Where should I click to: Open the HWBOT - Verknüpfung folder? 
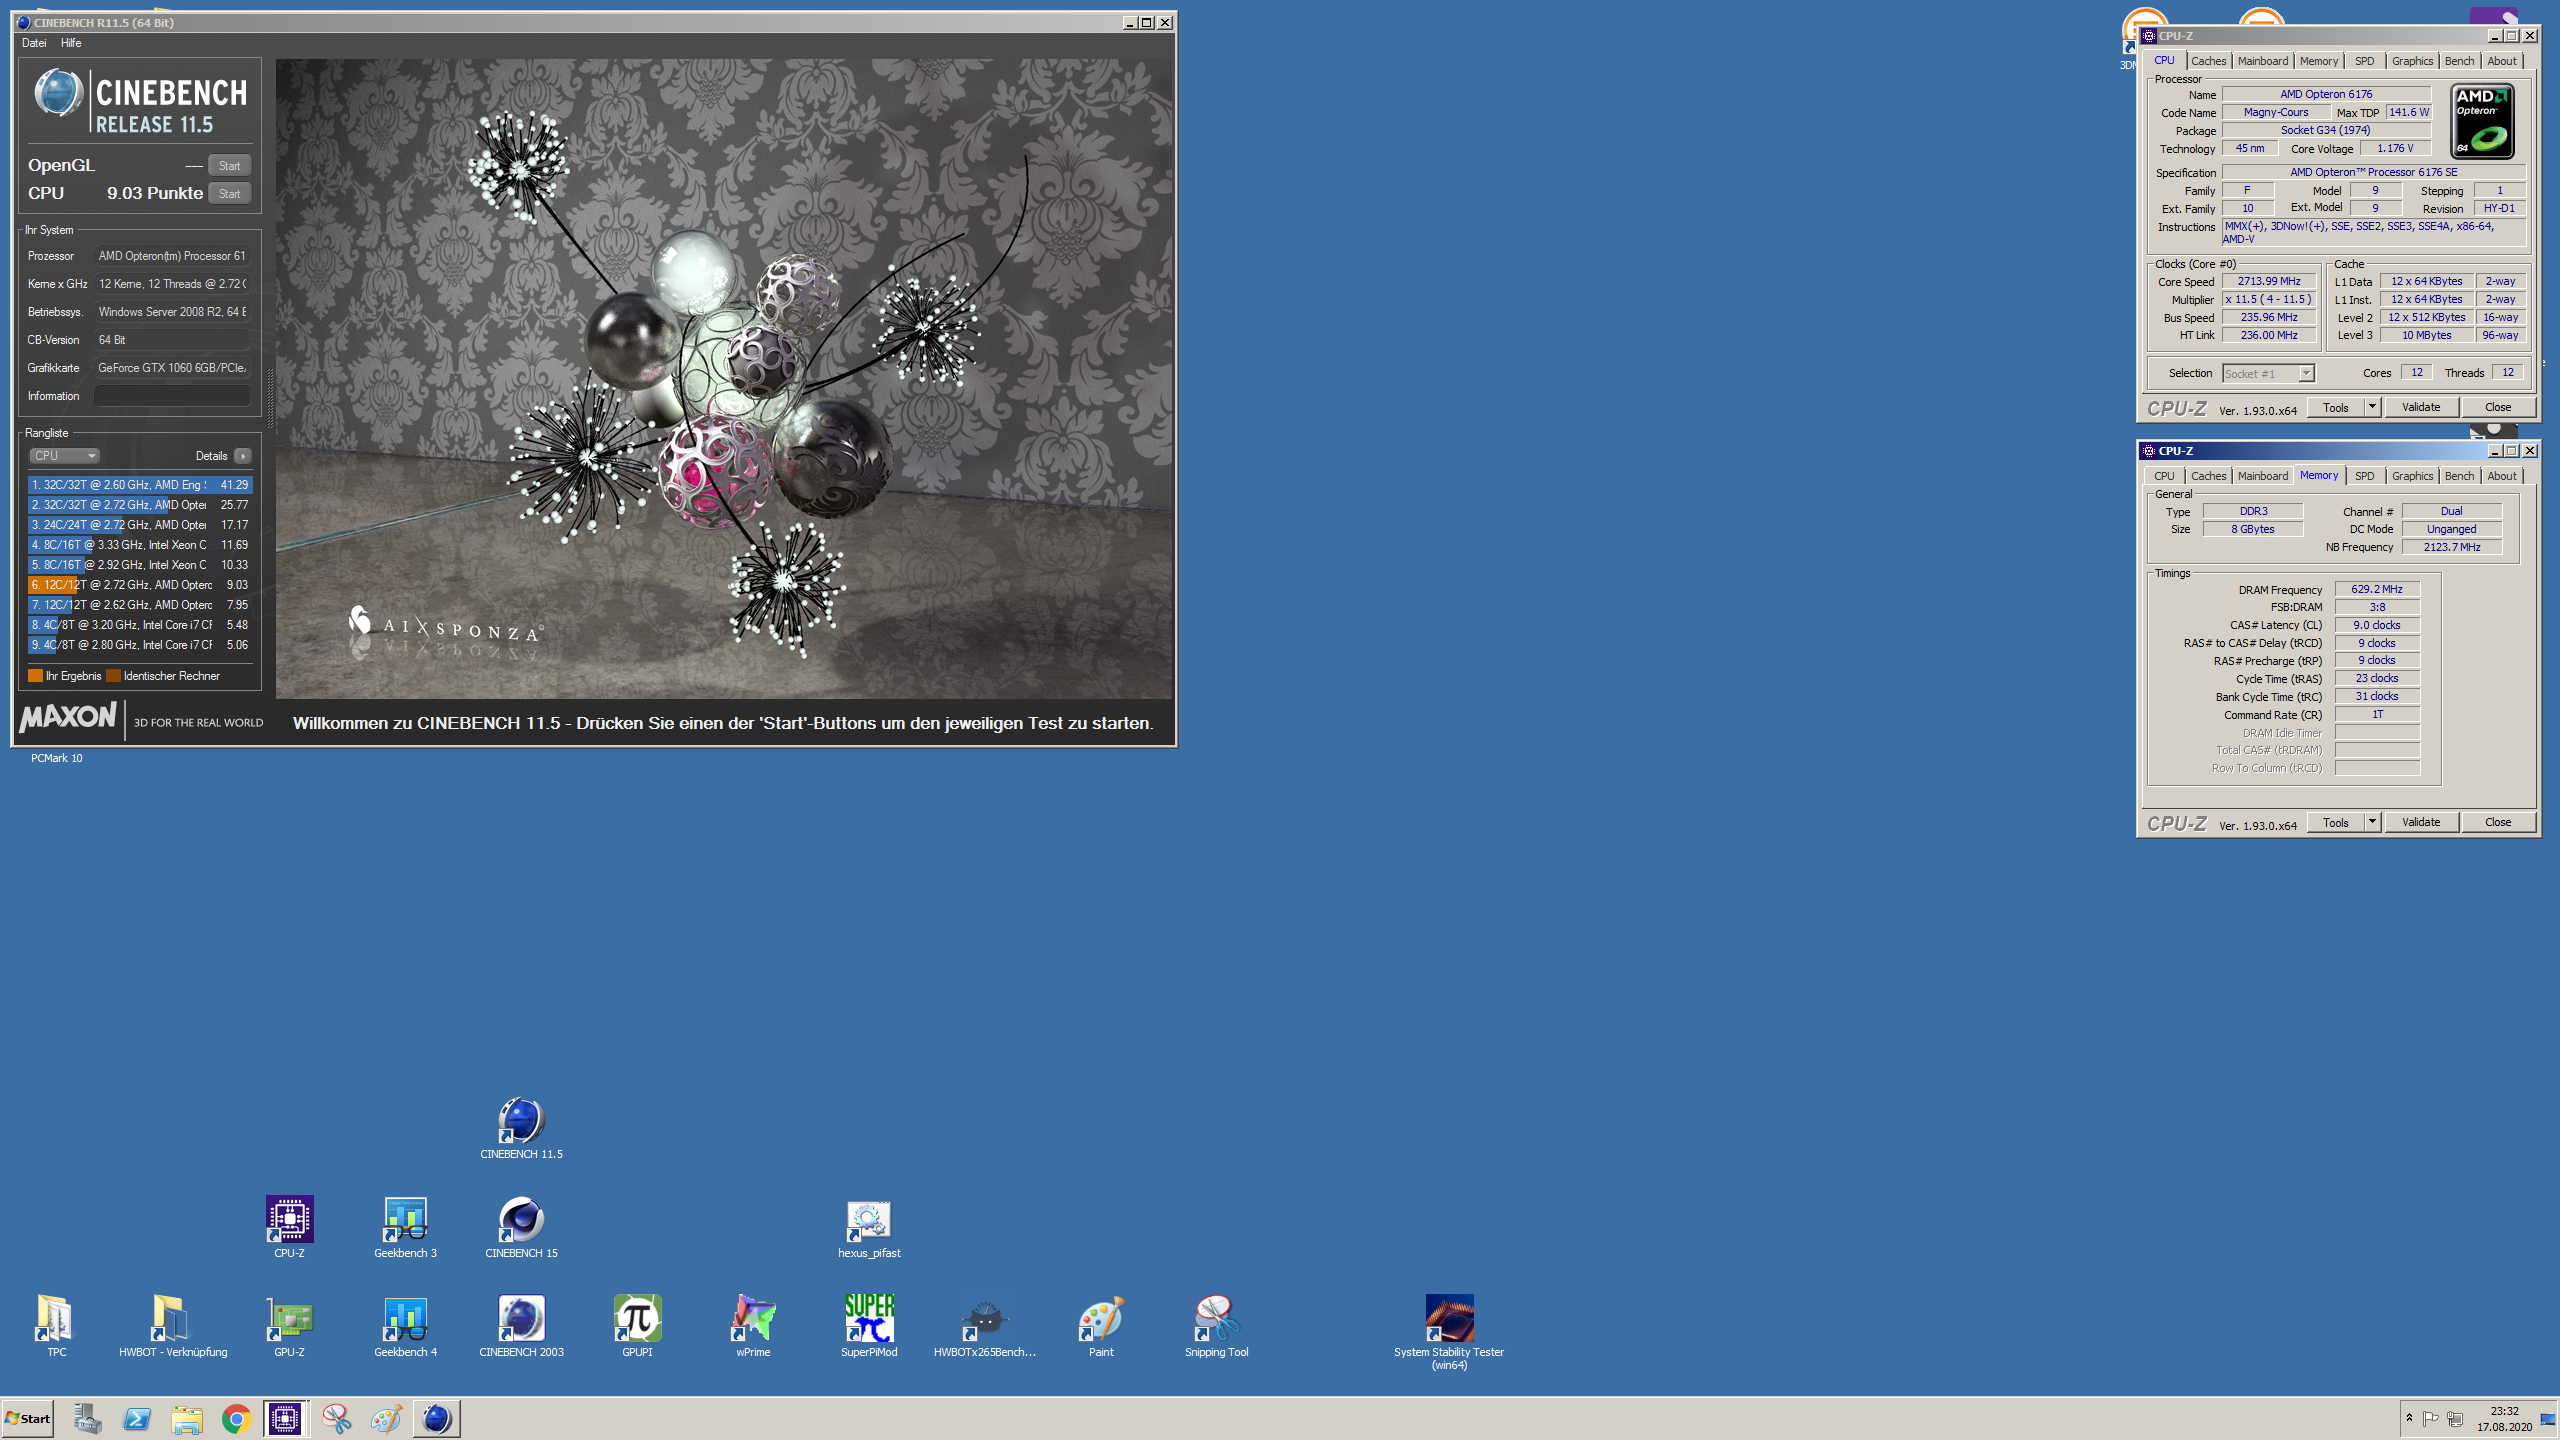click(x=173, y=1326)
